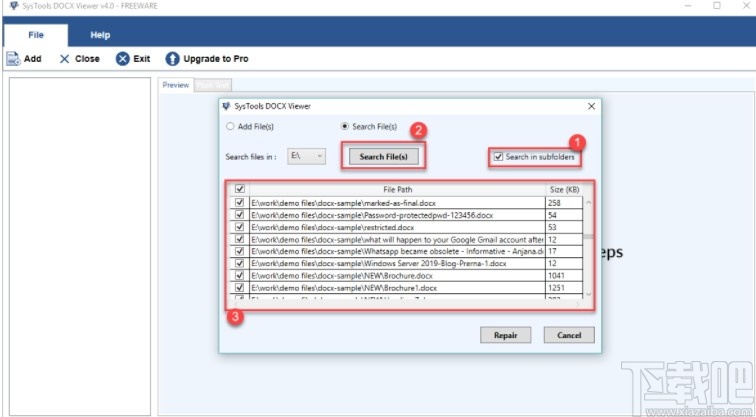Click the Size (KB) column header
The image size is (756, 417).
(564, 189)
